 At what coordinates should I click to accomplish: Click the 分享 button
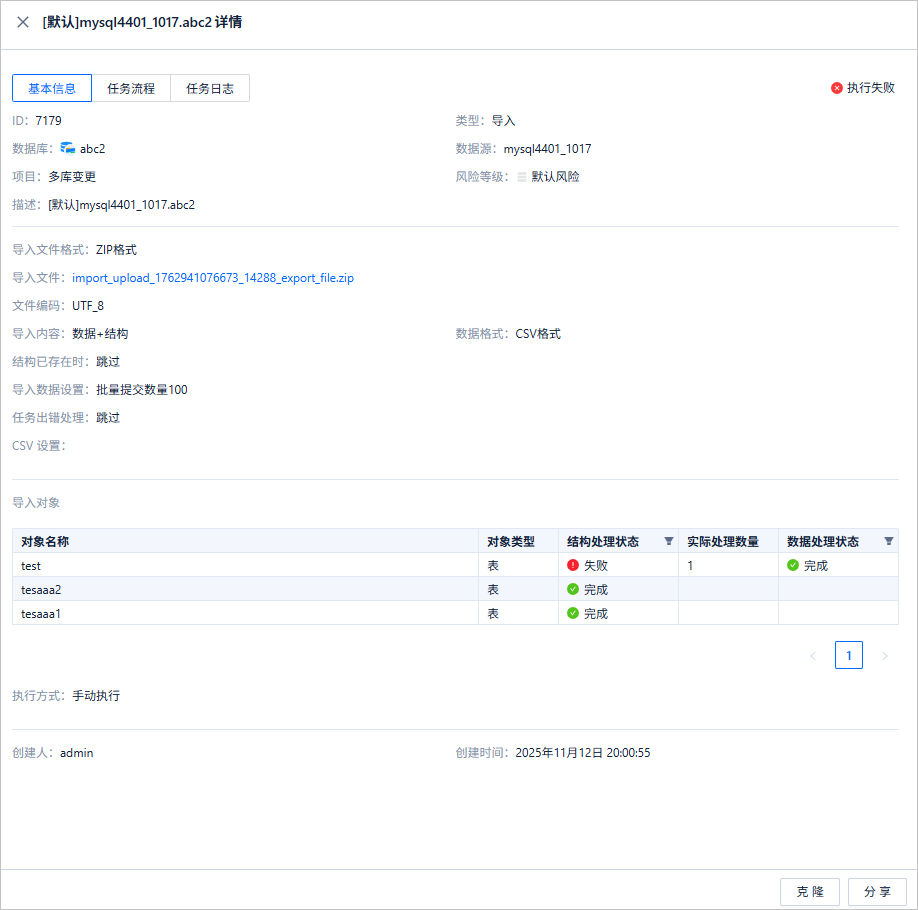click(877, 891)
